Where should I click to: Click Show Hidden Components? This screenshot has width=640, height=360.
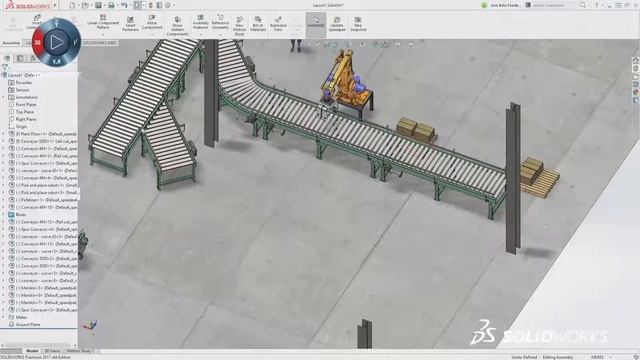(x=178, y=26)
